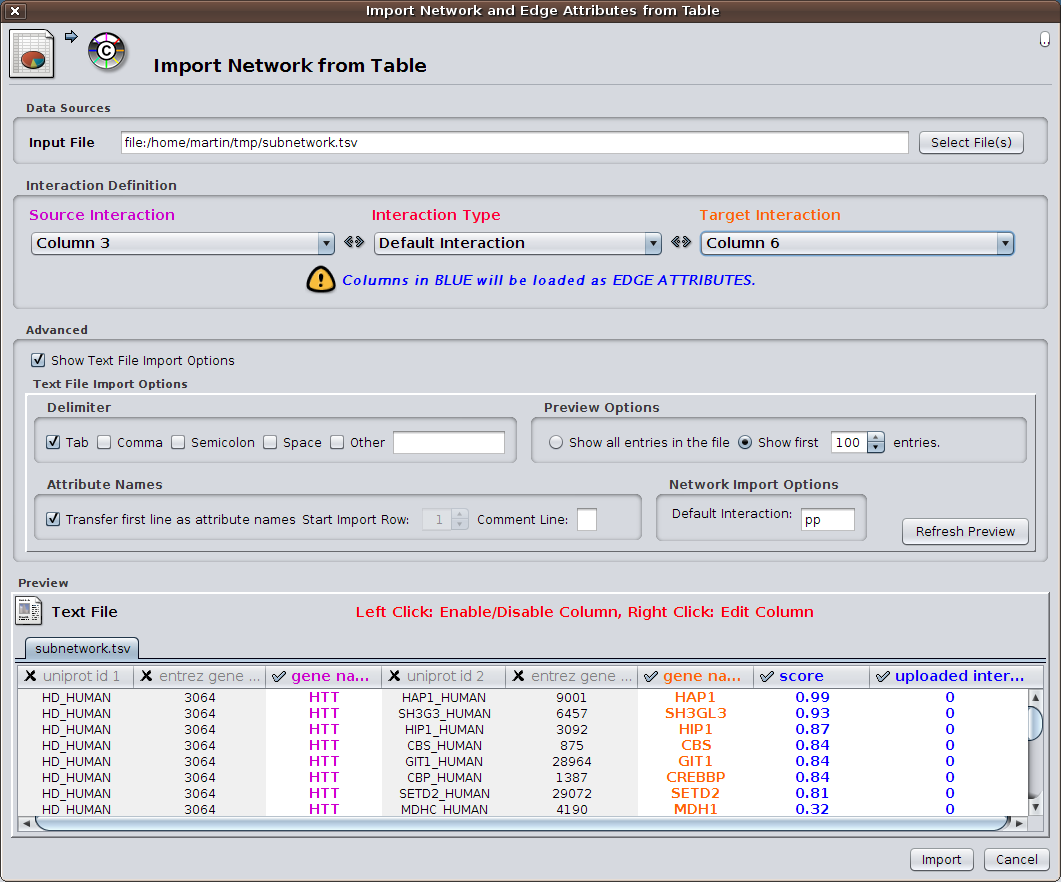The image size is (1061, 882).
Task: Open the Target Interaction Column 6 dropdown
Action: pyautogui.click(x=857, y=243)
